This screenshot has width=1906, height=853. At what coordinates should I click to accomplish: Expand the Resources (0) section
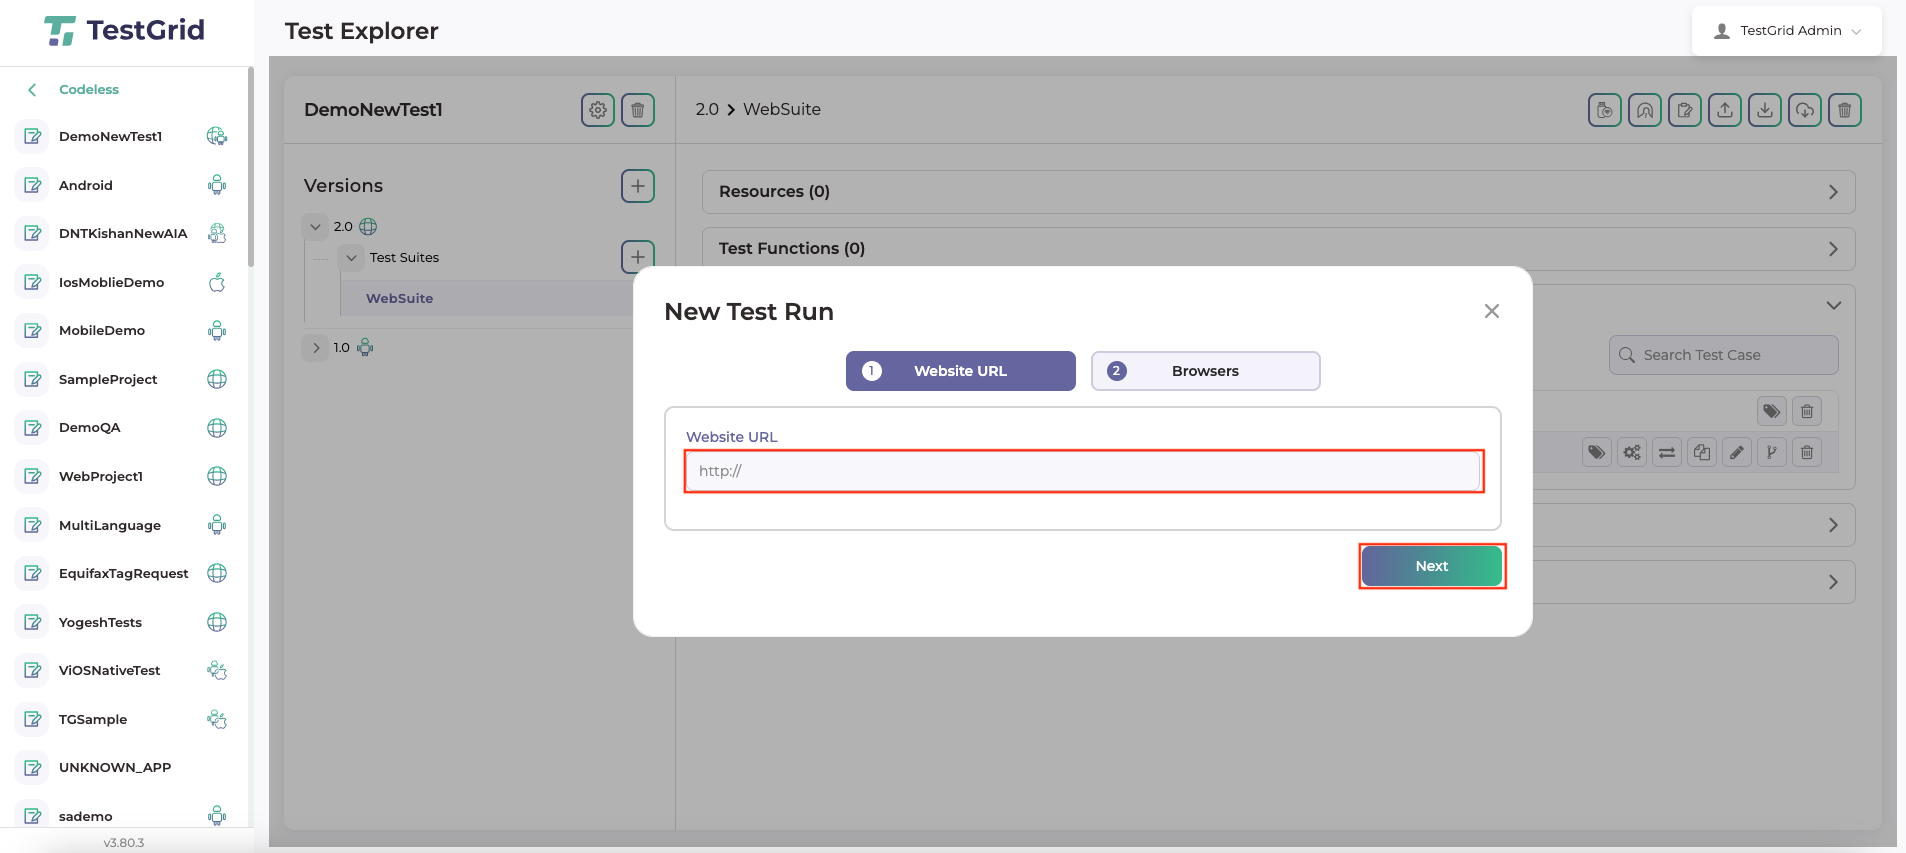(x=1278, y=192)
